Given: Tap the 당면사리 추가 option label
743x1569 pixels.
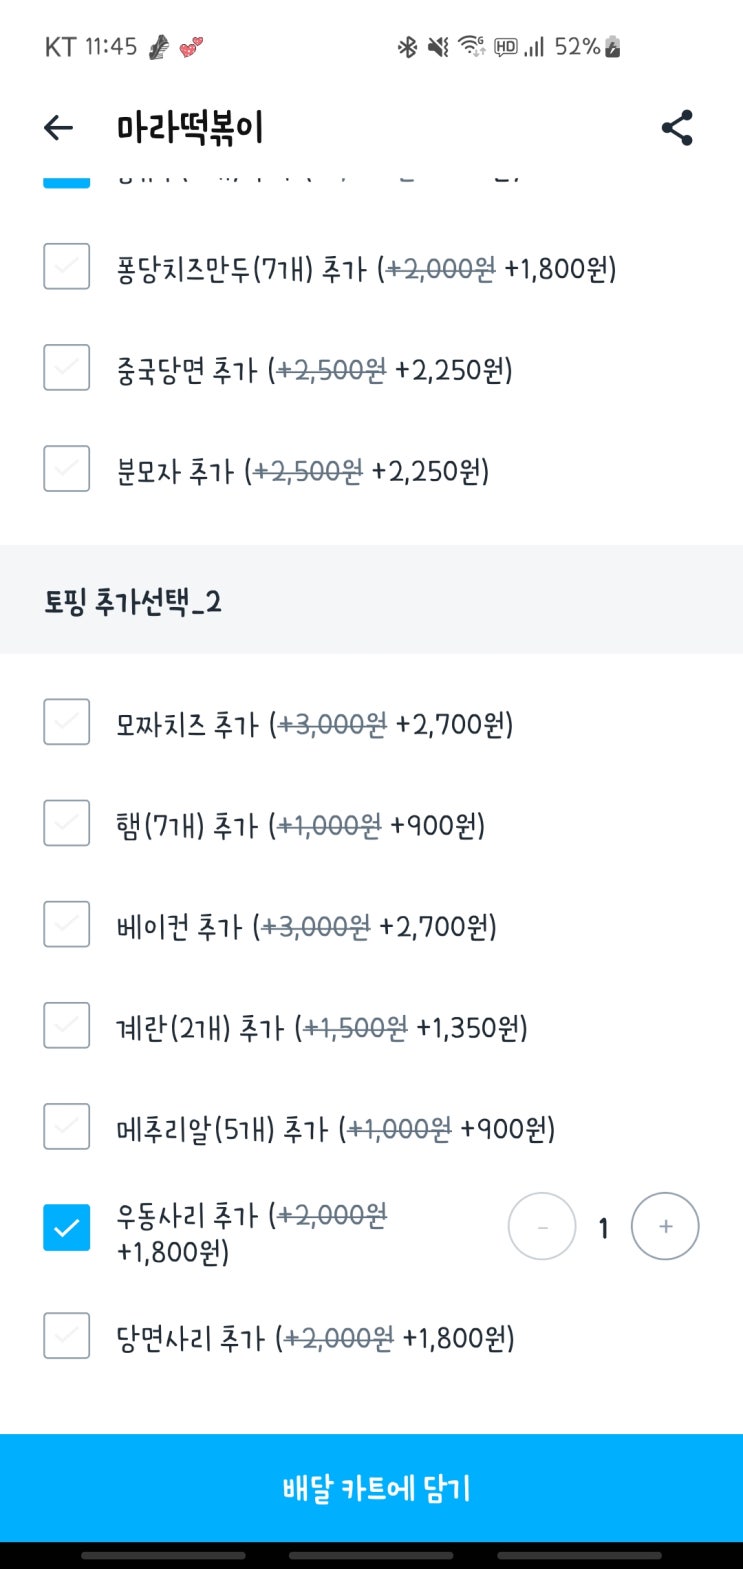Looking at the screenshot, I should pyautogui.click(x=315, y=1338).
